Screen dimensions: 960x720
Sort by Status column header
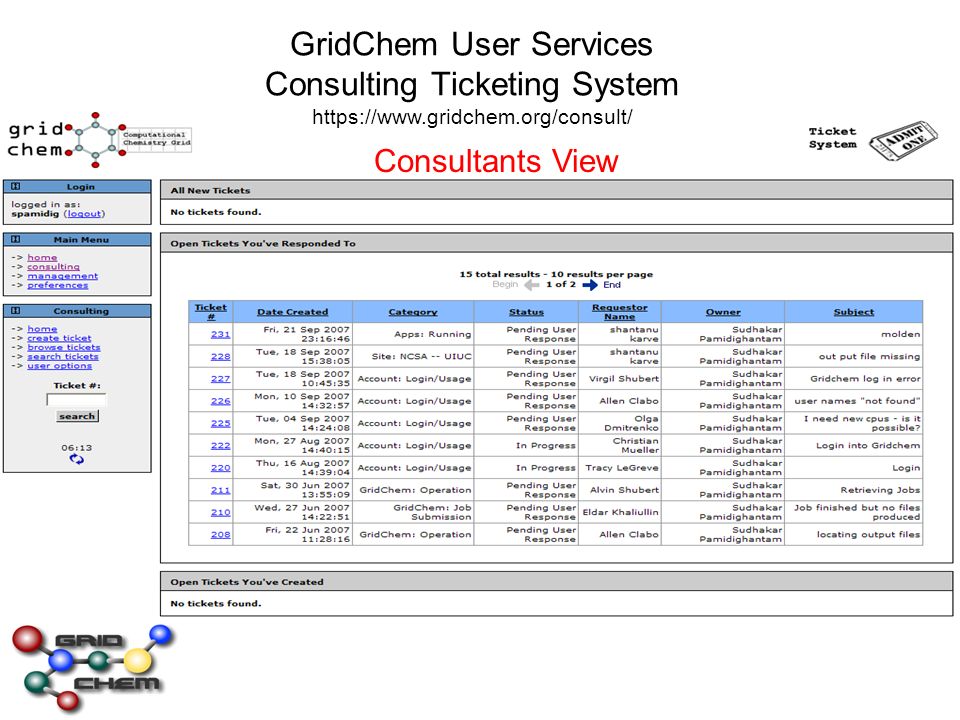(527, 312)
